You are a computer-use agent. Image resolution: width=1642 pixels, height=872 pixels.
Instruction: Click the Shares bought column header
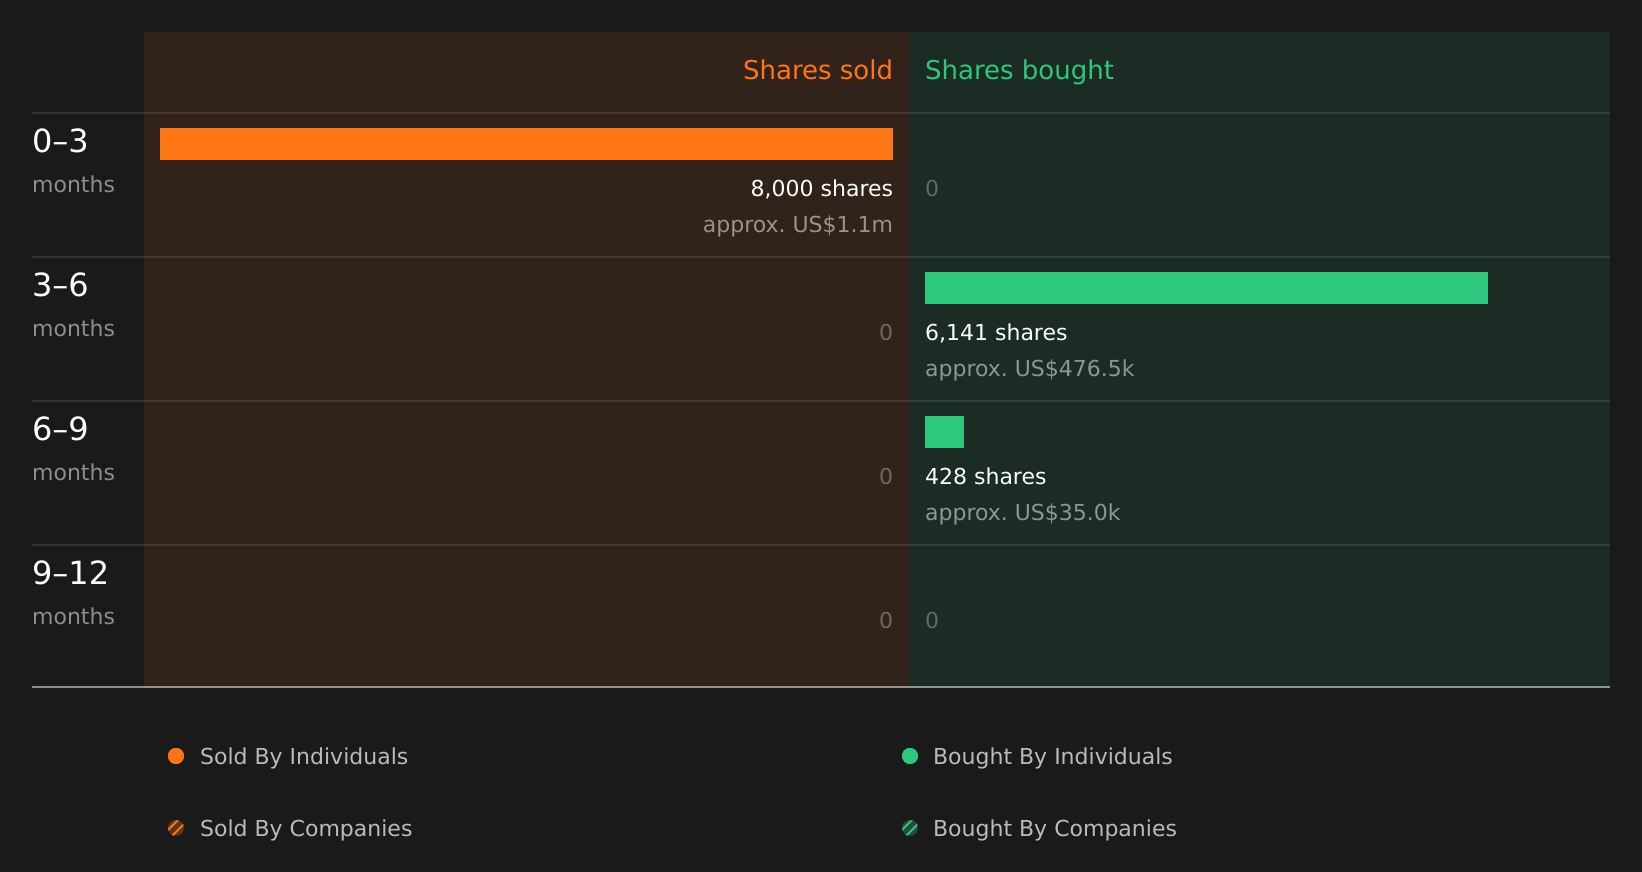(1019, 71)
